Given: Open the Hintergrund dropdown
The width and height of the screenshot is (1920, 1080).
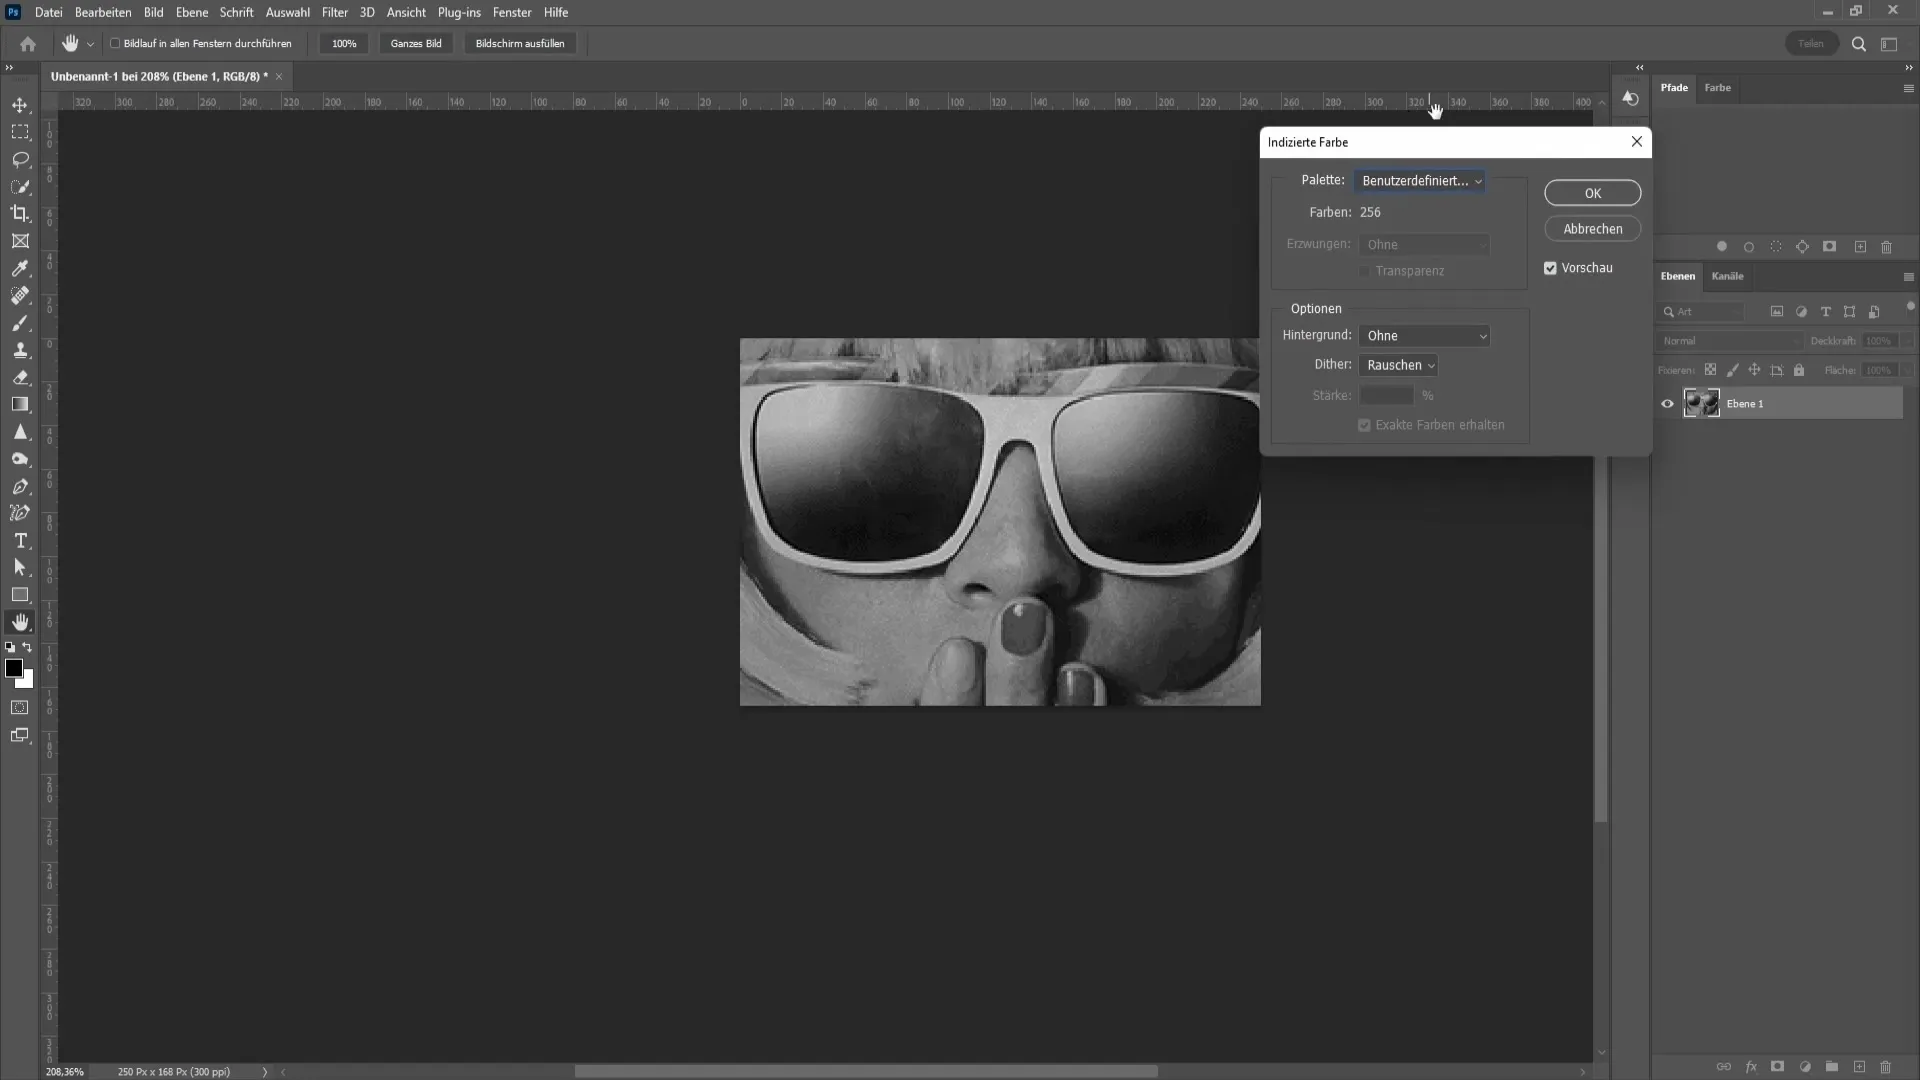Looking at the screenshot, I should tap(1424, 336).
